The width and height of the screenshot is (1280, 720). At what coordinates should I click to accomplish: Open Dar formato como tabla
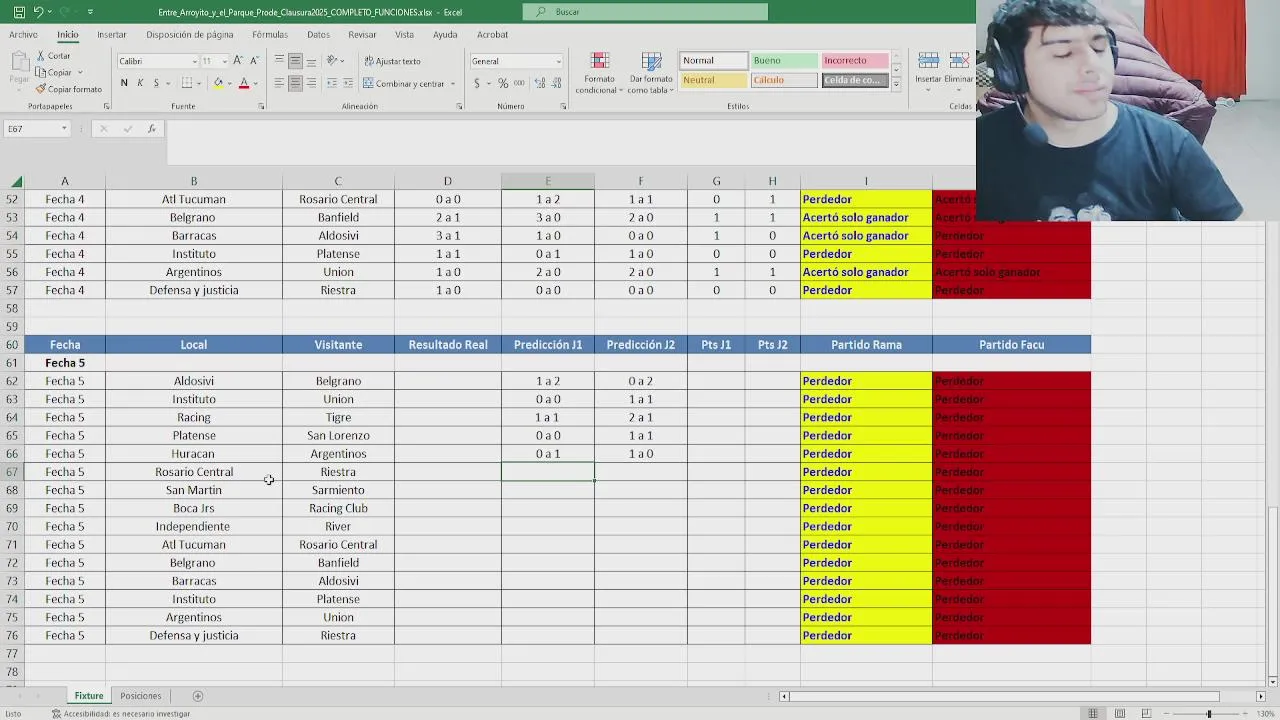(x=650, y=72)
